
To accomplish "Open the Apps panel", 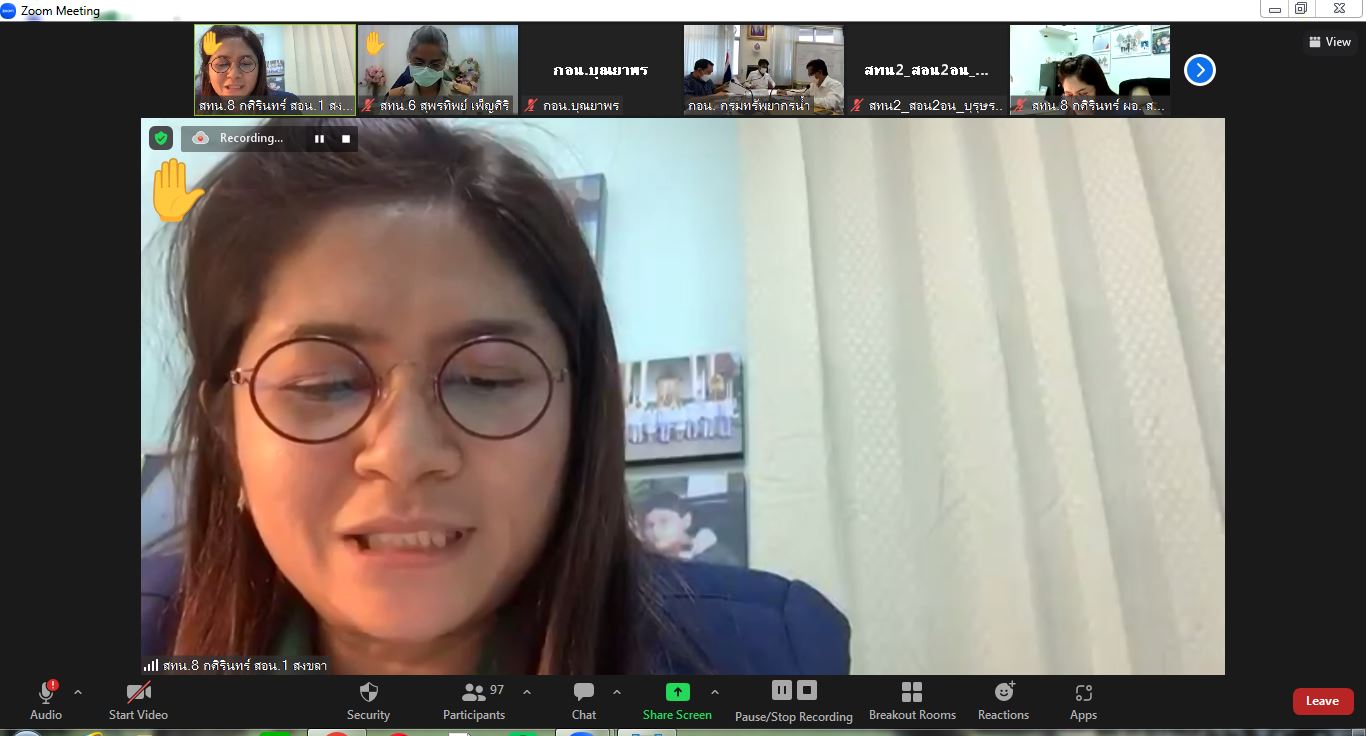I will (1083, 700).
